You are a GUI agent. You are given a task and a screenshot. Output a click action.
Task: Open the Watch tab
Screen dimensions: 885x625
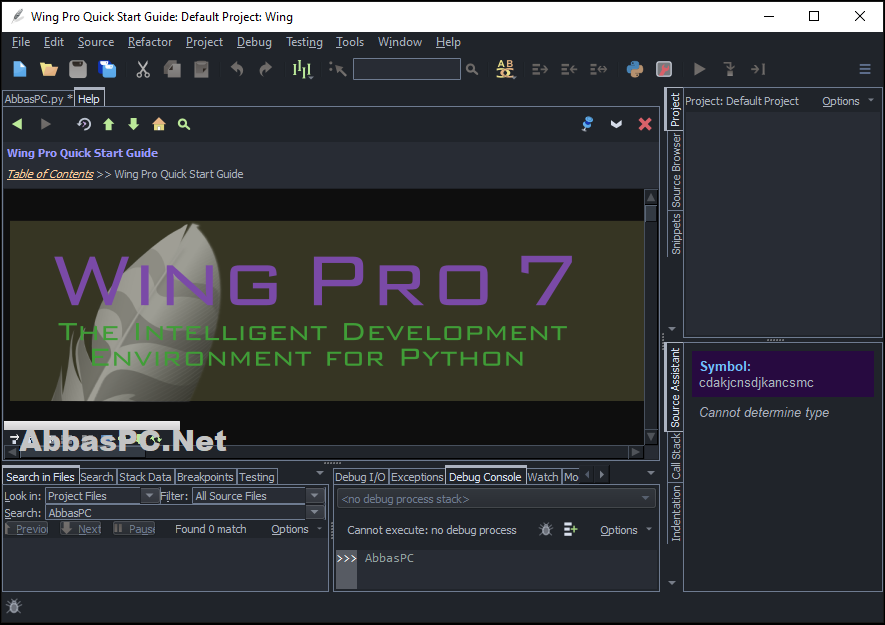(543, 477)
